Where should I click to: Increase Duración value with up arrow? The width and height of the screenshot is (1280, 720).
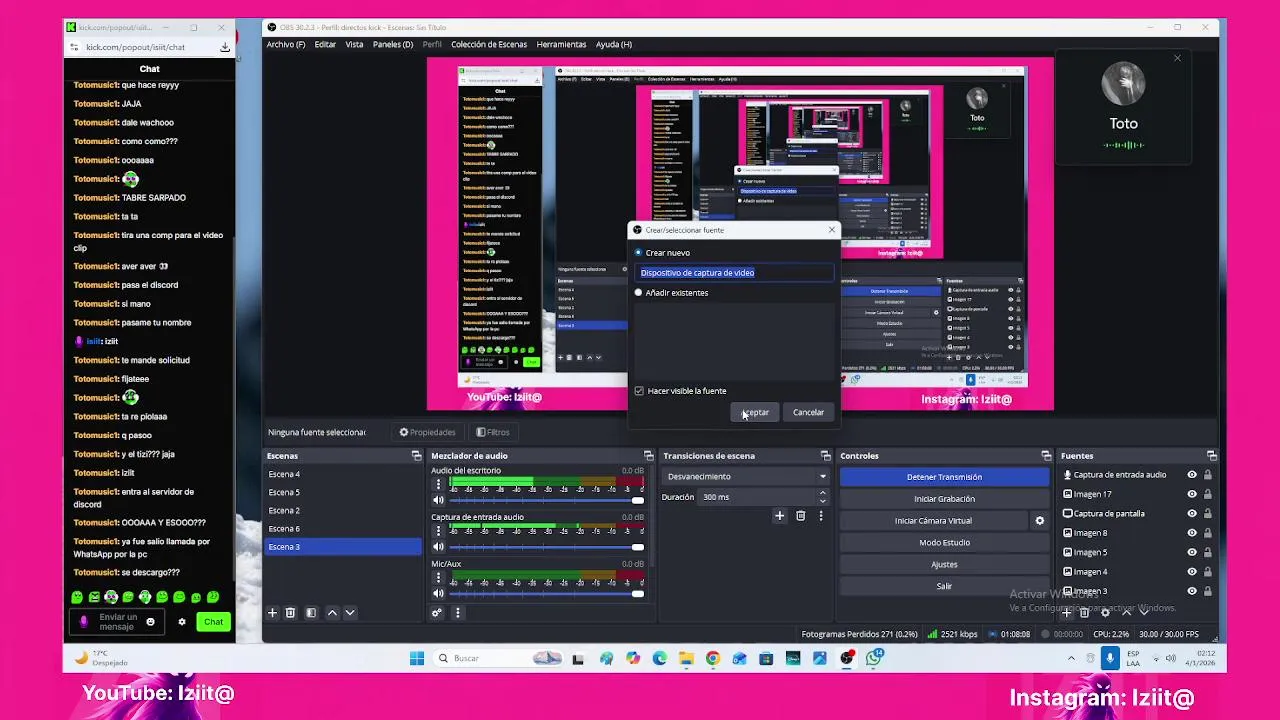coord(823,493)
